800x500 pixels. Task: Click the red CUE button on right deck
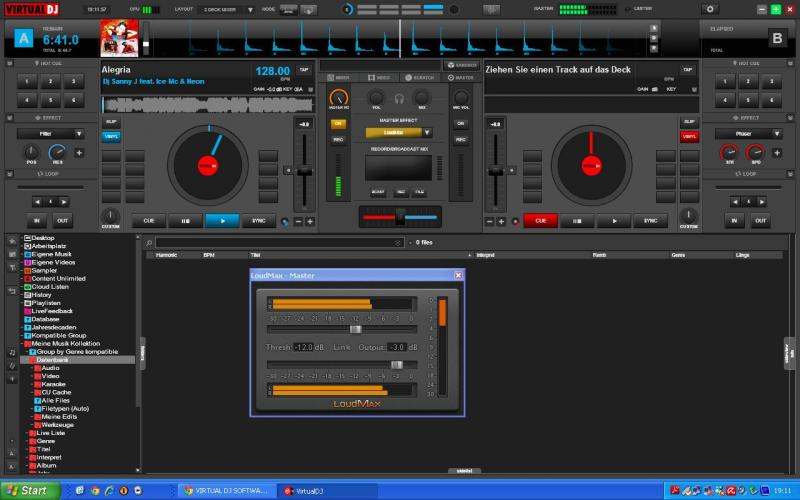coord(540,221)
